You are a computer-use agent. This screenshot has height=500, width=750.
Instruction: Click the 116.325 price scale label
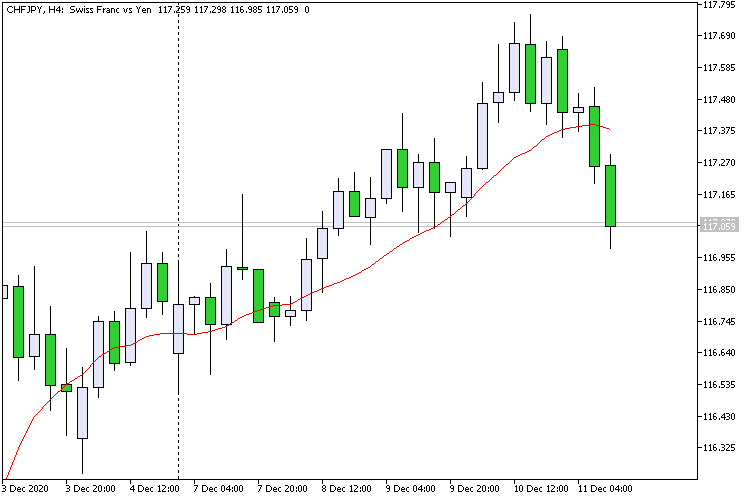(719, 448)
